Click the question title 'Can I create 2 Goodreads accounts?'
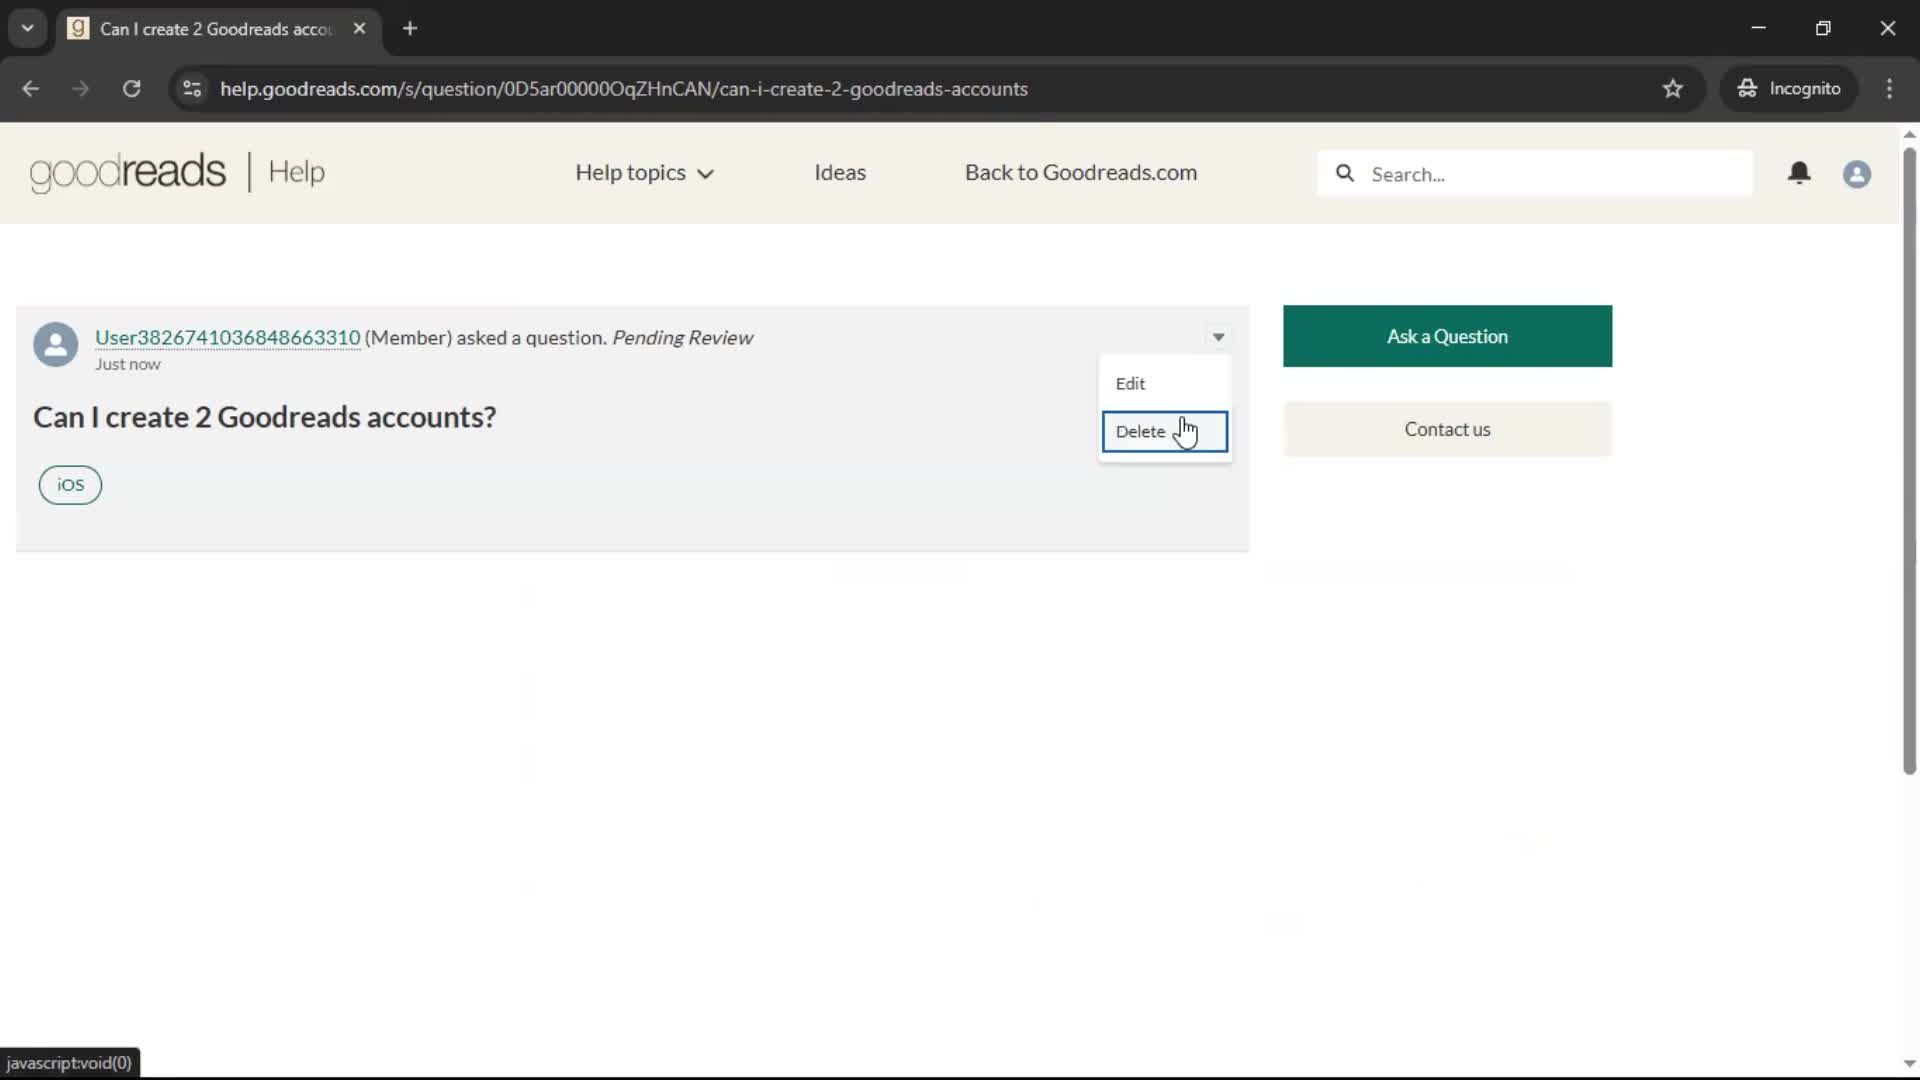The height and width of the screenshot is (1080, 1920). click(264, 417)
